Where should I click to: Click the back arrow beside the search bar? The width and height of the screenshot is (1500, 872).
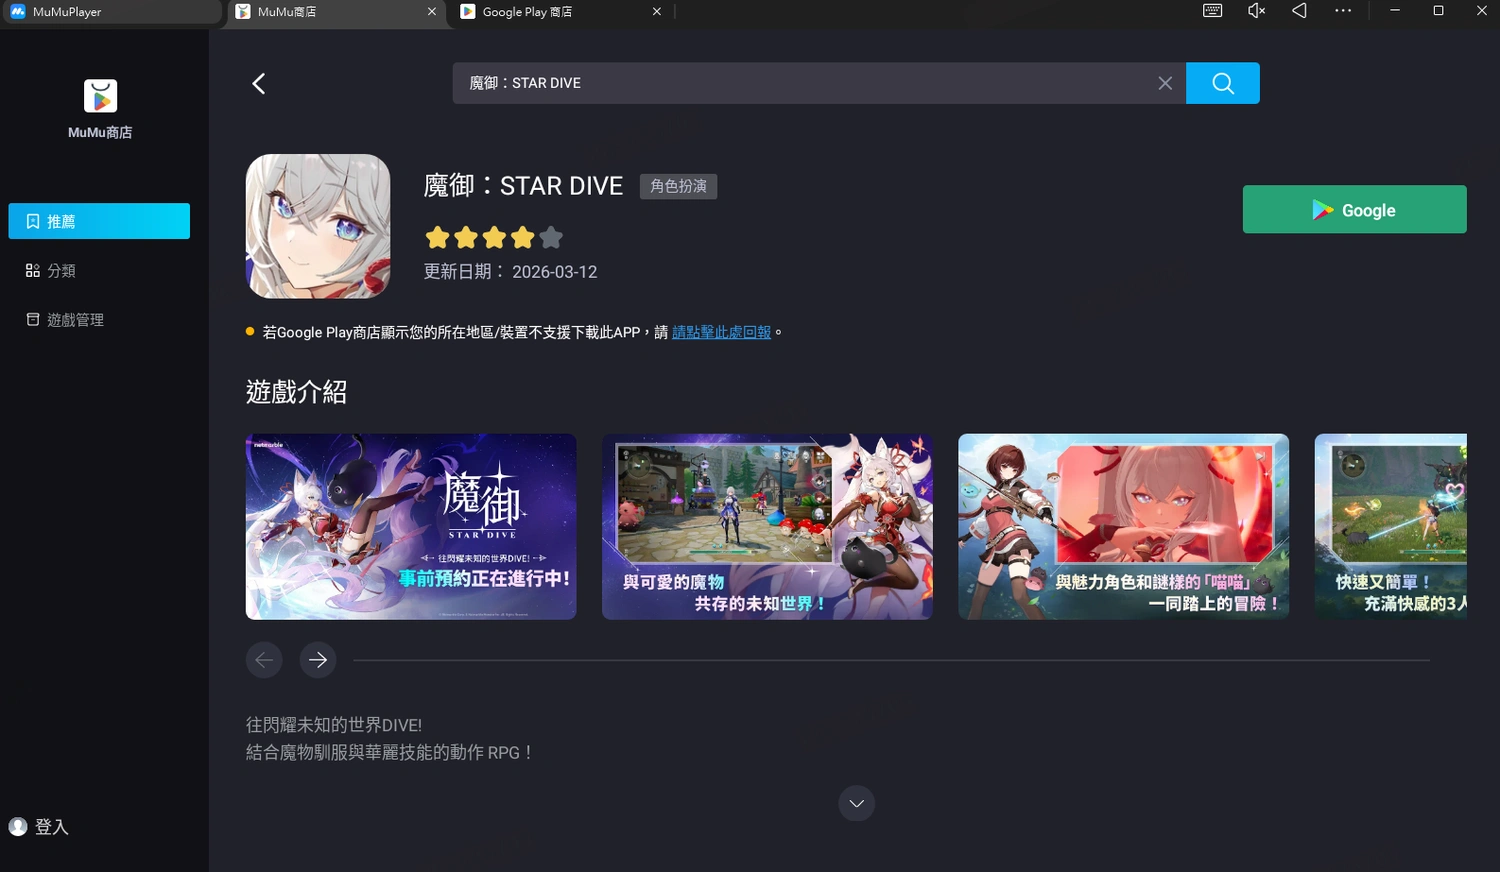(x=258, y=83)
